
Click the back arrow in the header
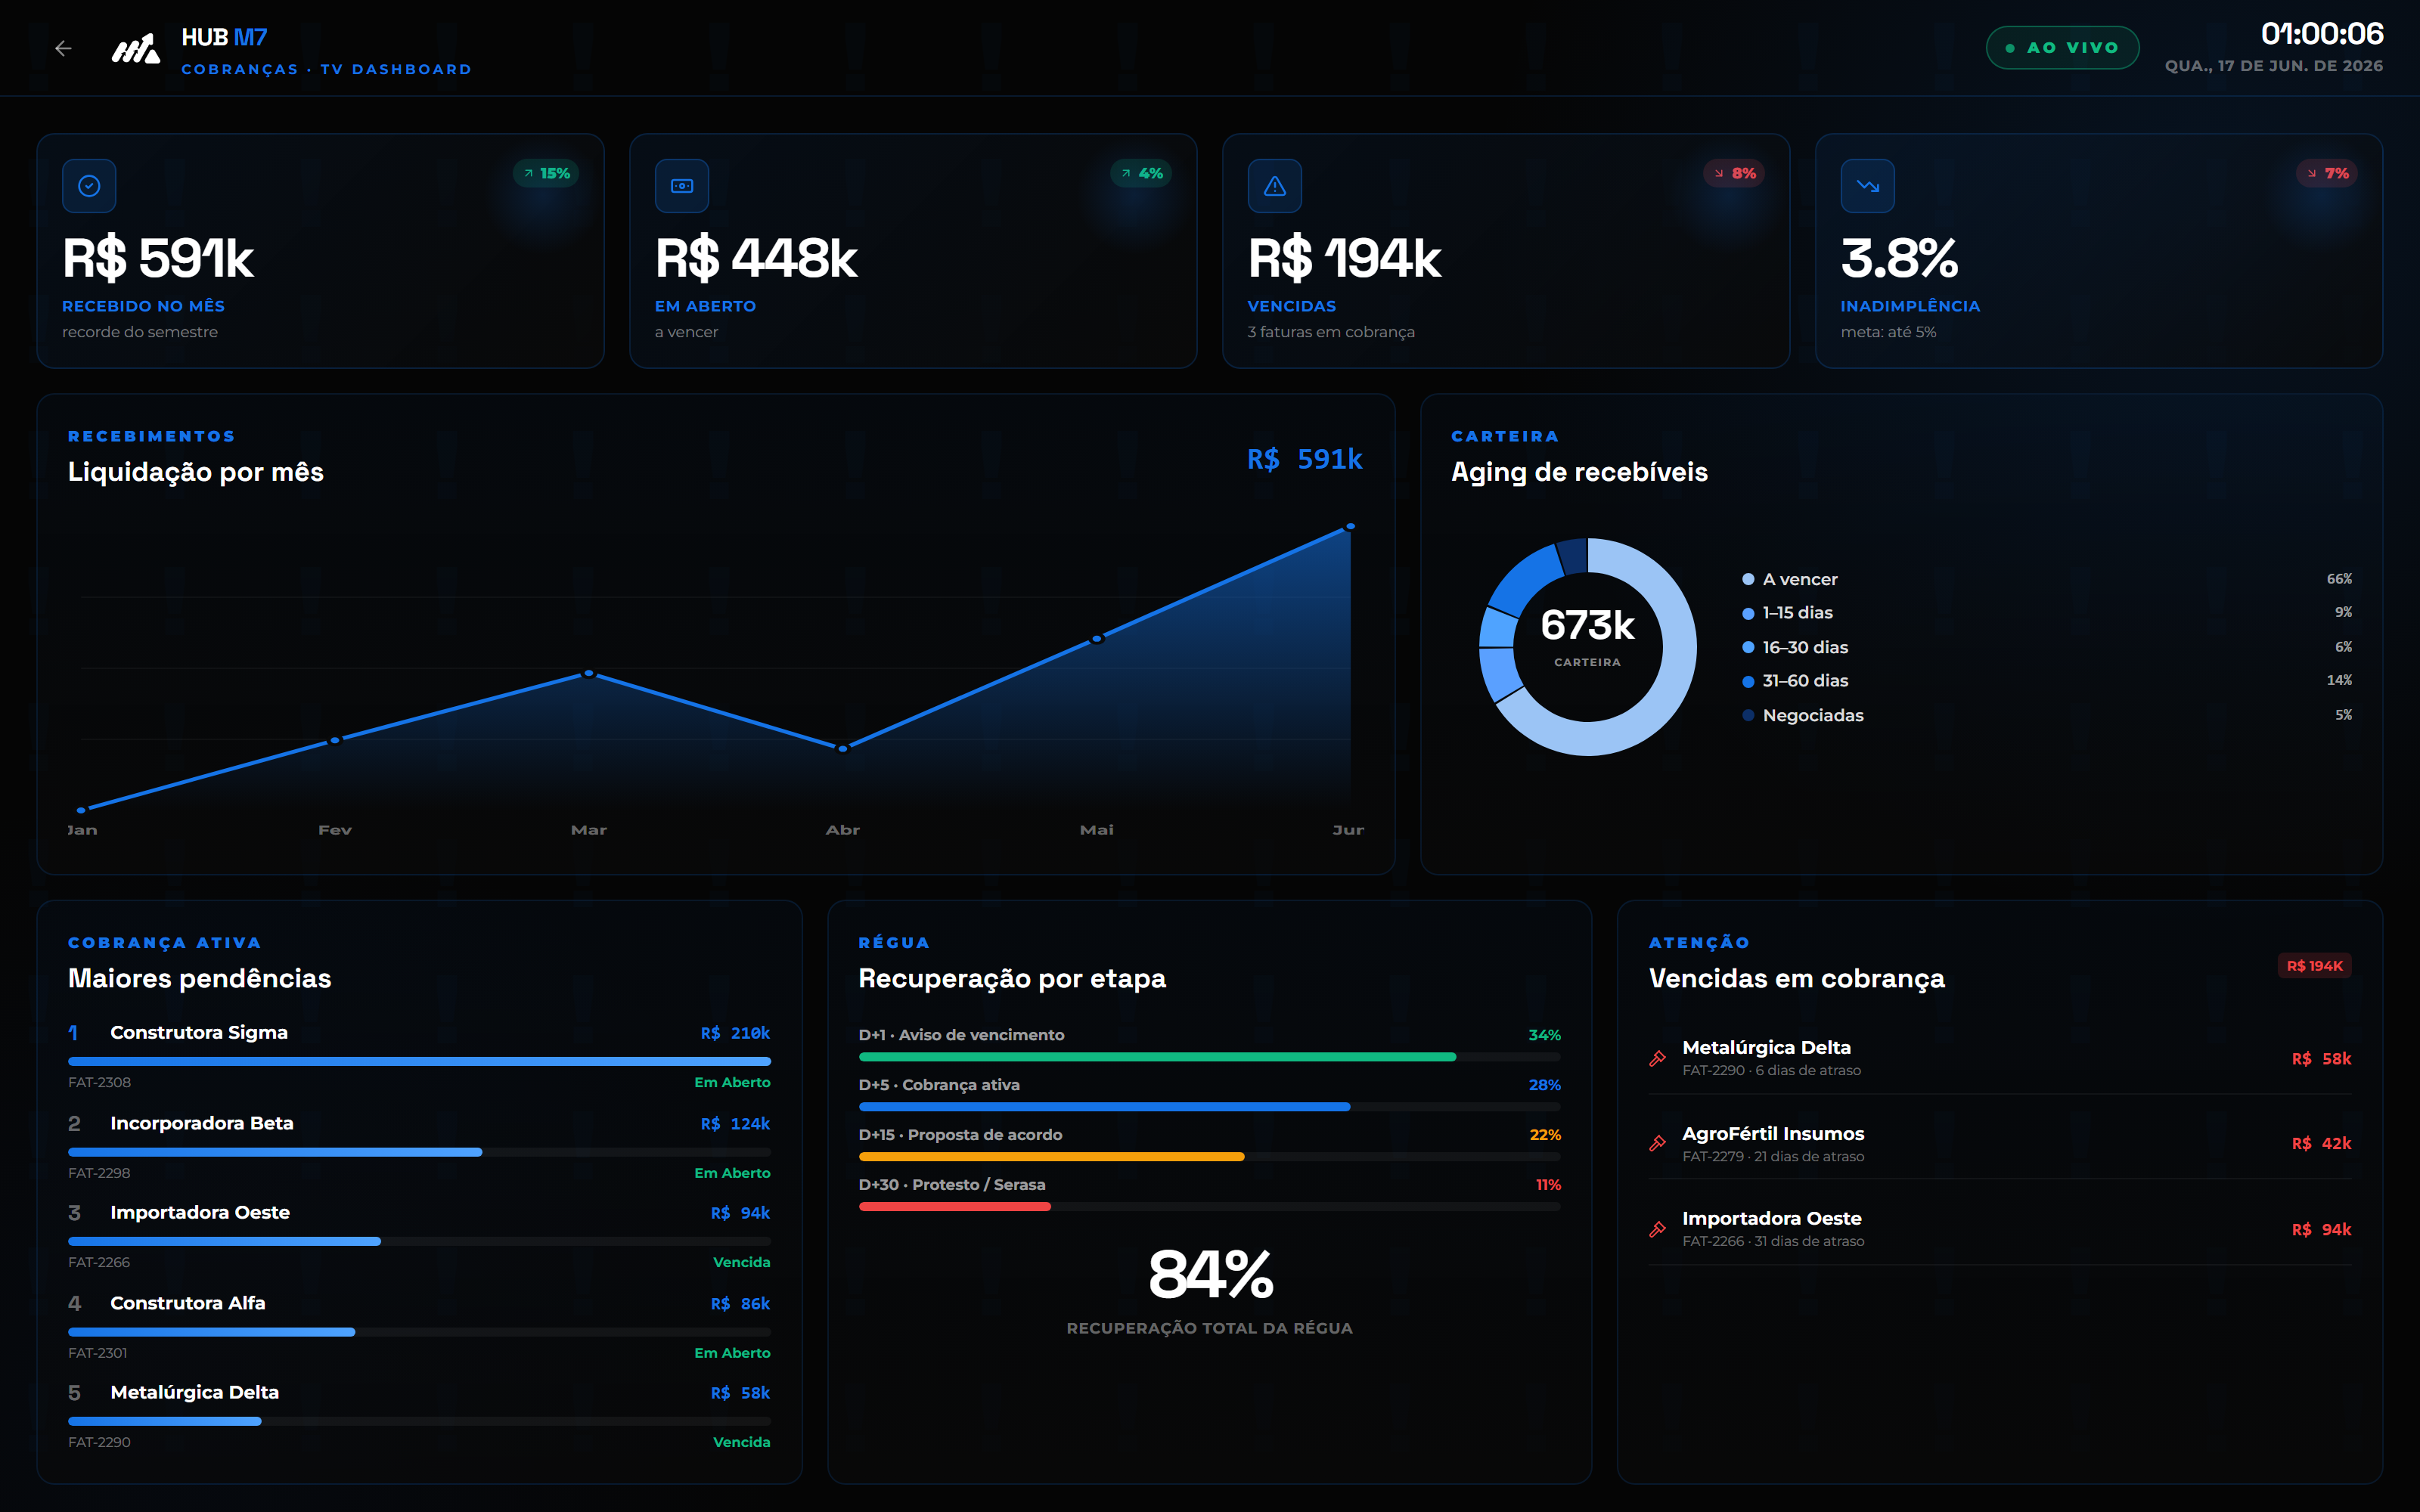(x=63, y=48)
